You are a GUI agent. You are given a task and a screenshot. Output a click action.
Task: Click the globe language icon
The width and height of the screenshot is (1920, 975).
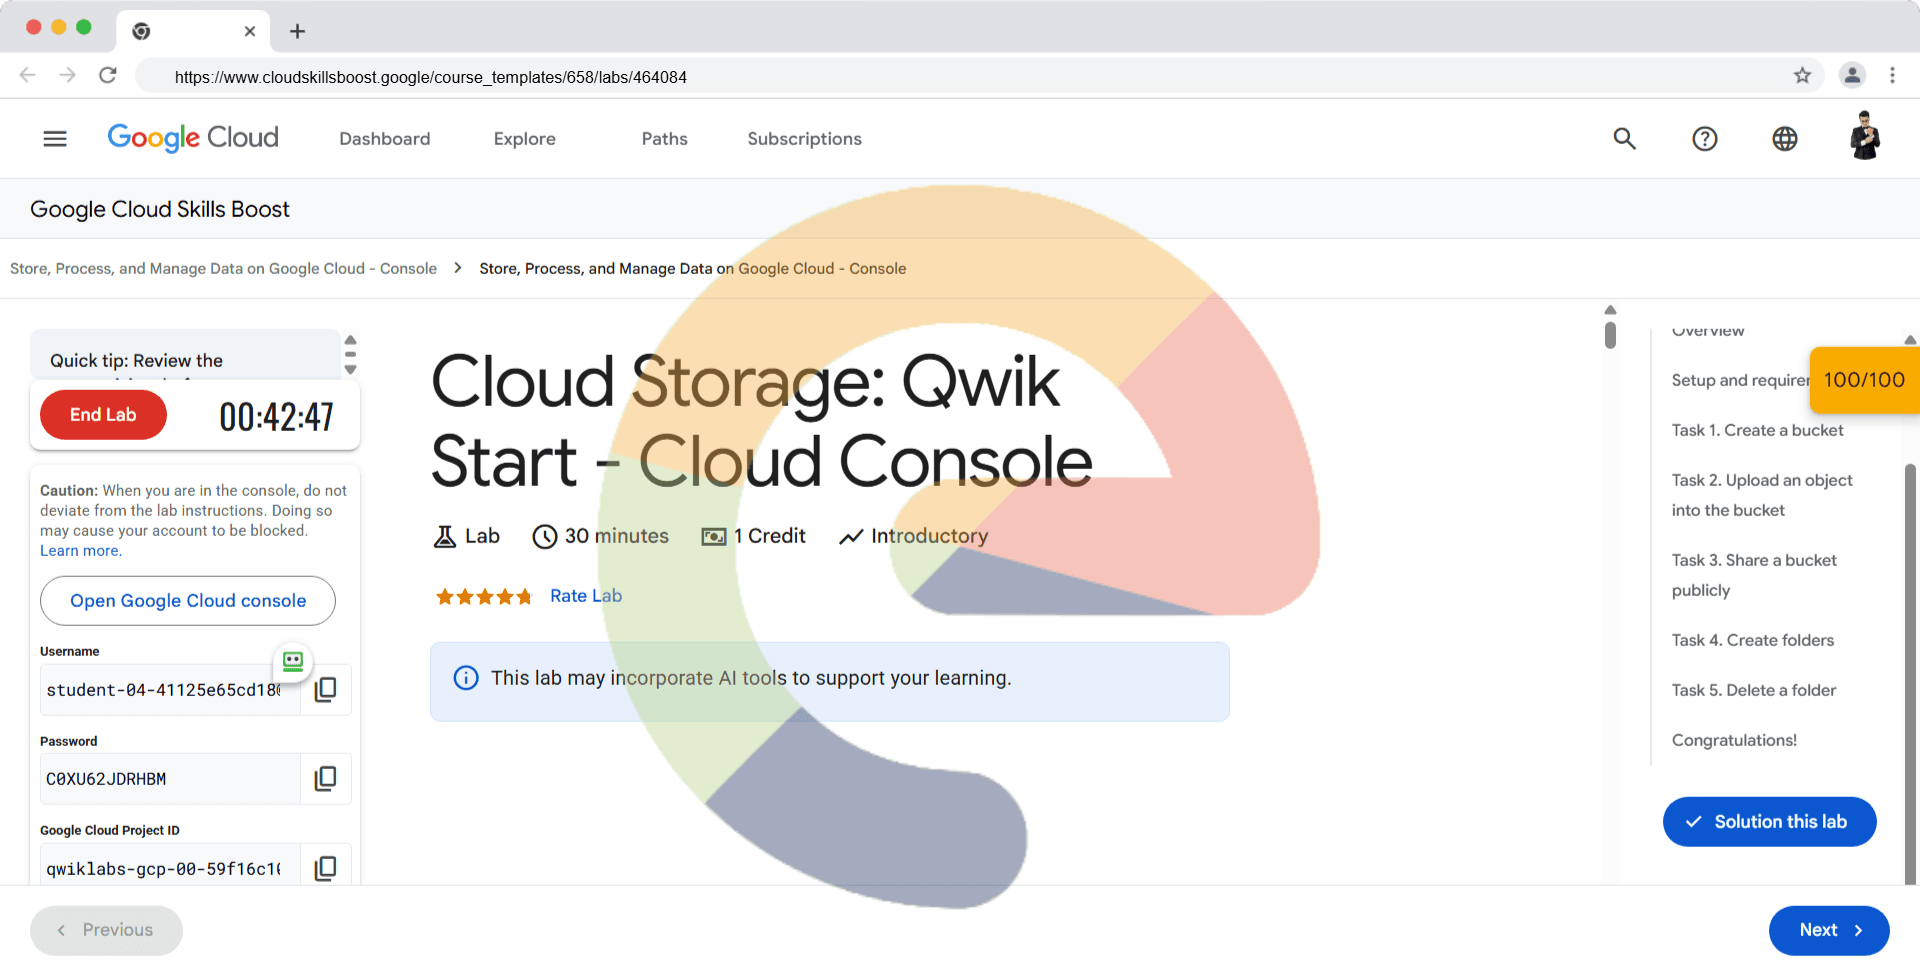[x=1784, y=139]
